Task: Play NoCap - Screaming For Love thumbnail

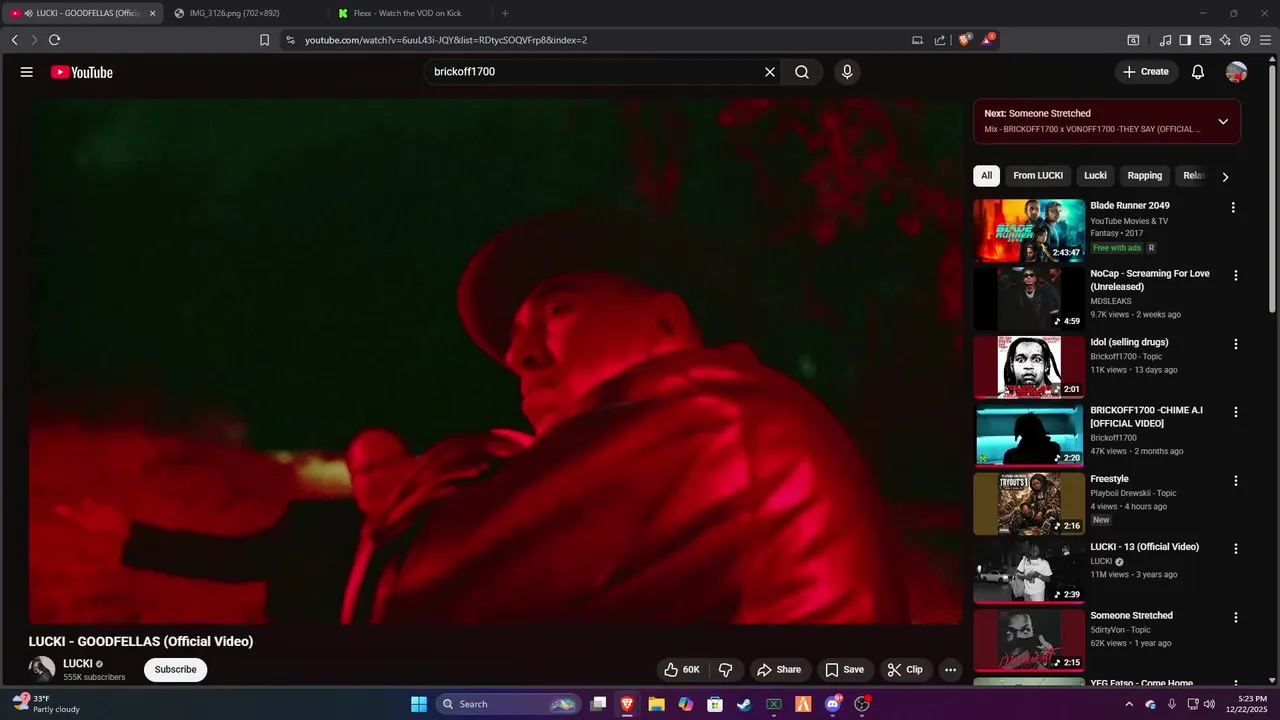Action: tap(1029, 299)
